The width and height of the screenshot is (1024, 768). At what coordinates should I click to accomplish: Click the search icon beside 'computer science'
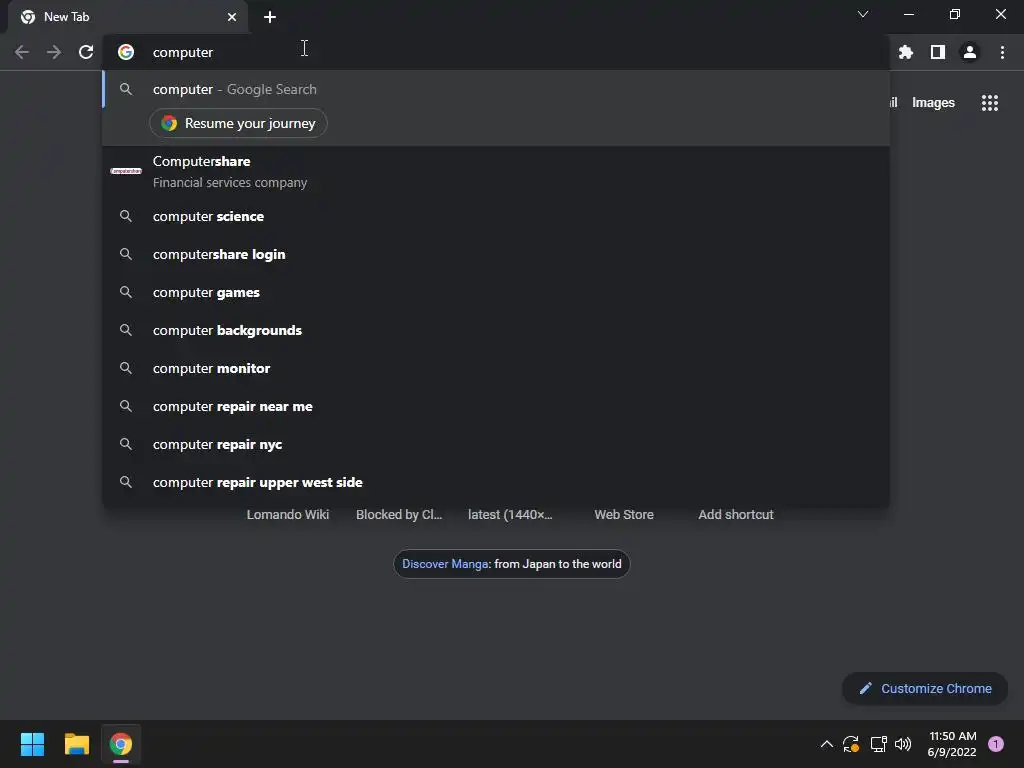click(126, 216)
